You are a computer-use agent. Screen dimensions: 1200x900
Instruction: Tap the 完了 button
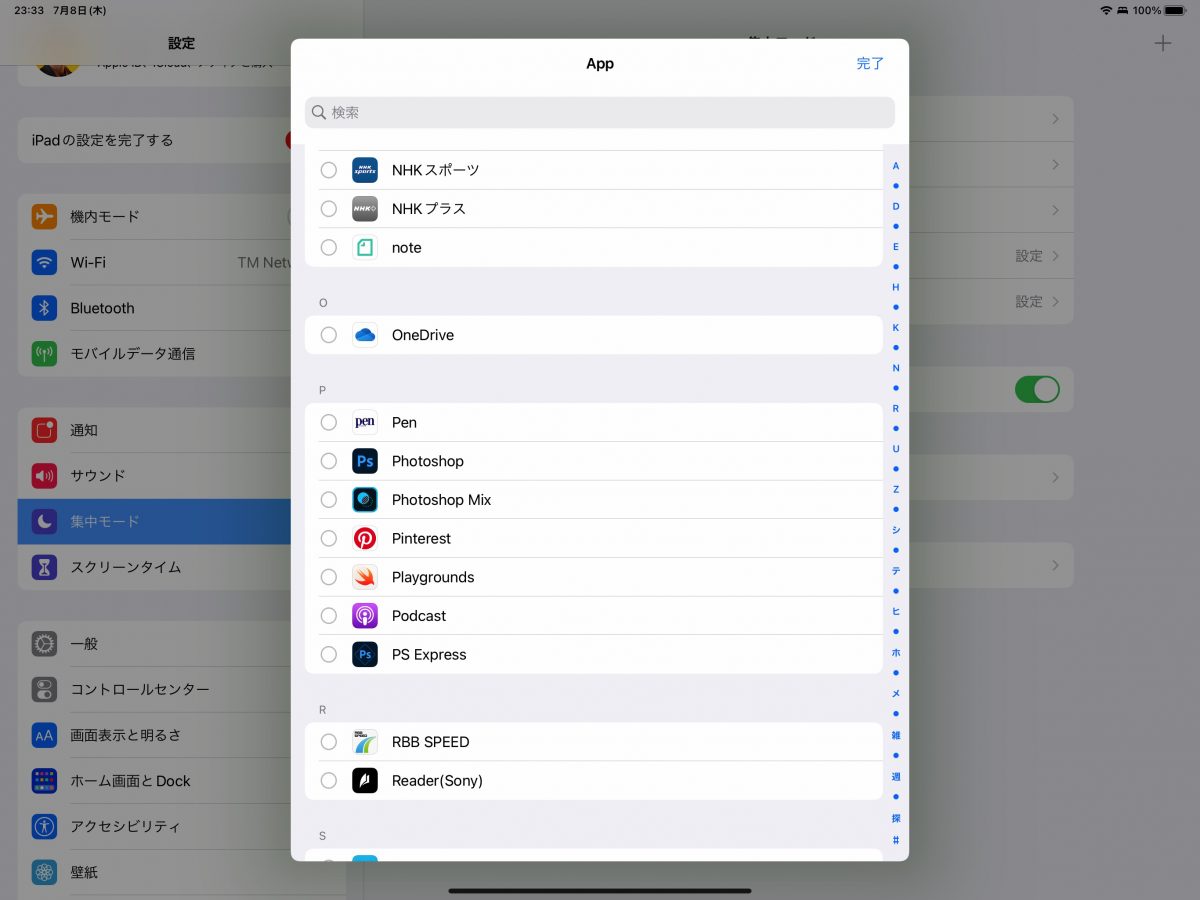click(x=870, y=64)
